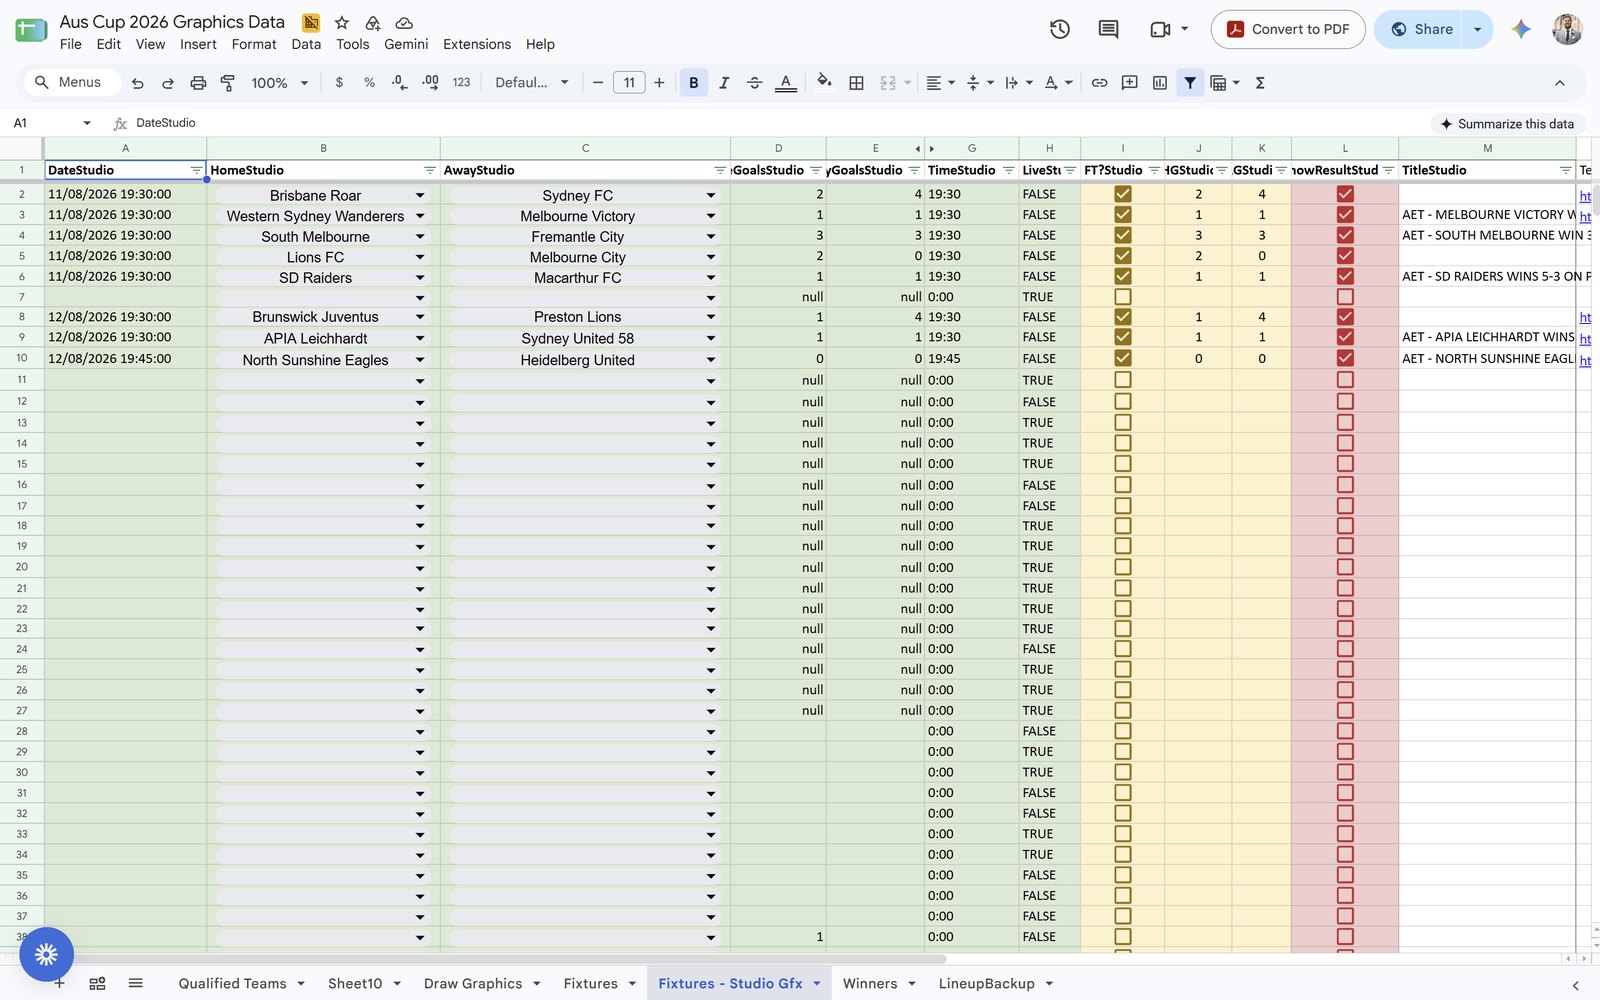Select the paint format tool

coord(228,83)
